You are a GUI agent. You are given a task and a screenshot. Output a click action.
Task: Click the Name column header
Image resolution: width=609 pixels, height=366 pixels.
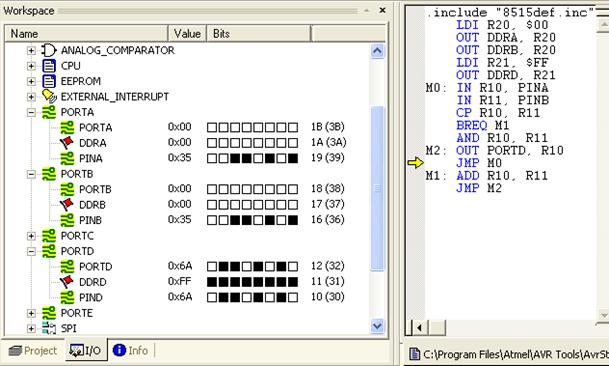tap(86, 33)
